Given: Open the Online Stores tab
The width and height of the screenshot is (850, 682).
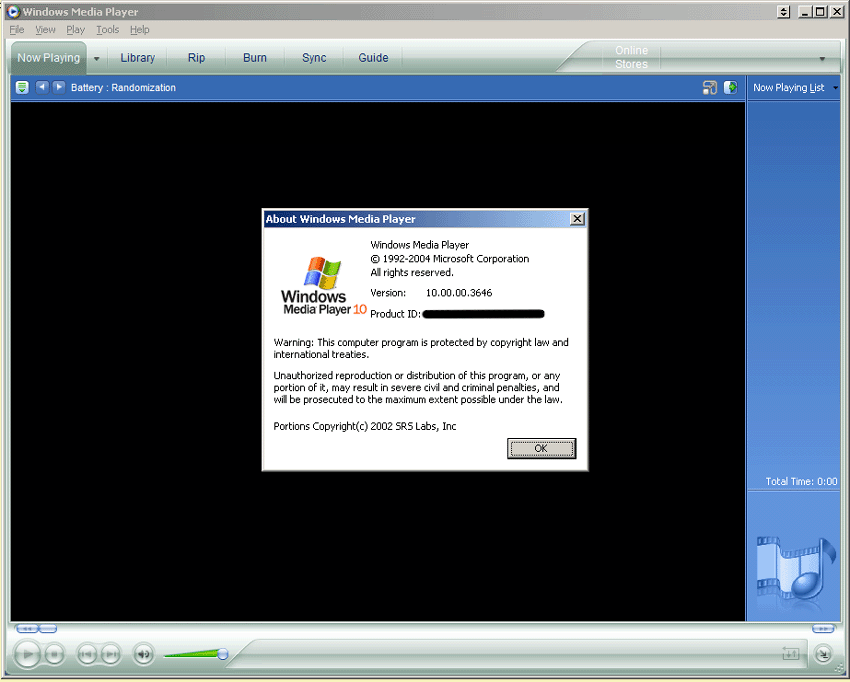Looking at the screenshot, I should click(631, 57).
